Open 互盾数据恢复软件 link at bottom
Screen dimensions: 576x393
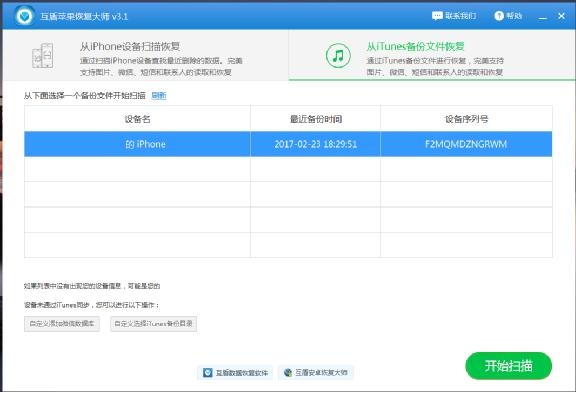(x=235, y=373)
